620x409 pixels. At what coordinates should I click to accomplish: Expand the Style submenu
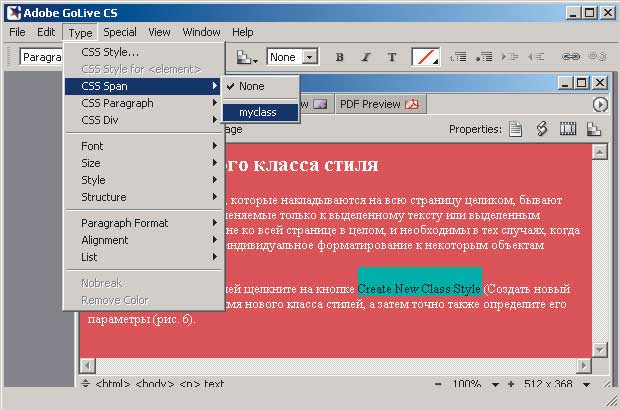coord(144,180)
